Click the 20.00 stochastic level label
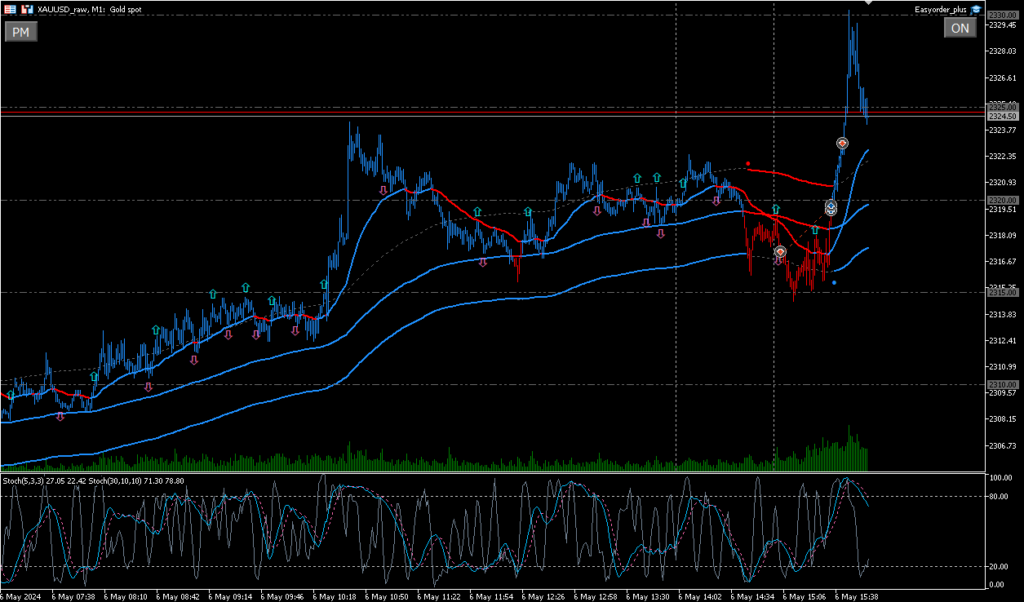Screen dimensions: 1024x602 [x=1000, y=567]
